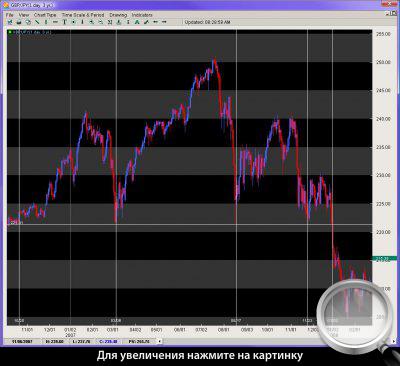Open the Drawing menu

pos(118,15)
